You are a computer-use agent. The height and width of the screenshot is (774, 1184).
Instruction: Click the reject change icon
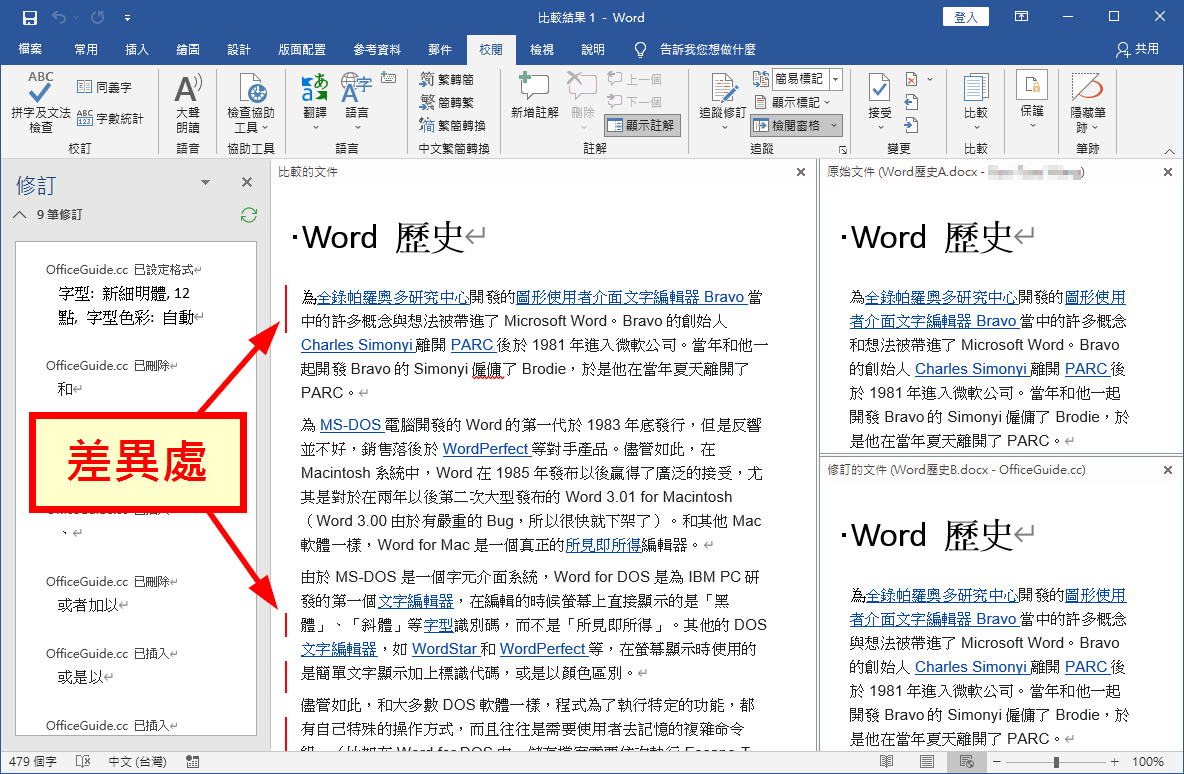911,79
